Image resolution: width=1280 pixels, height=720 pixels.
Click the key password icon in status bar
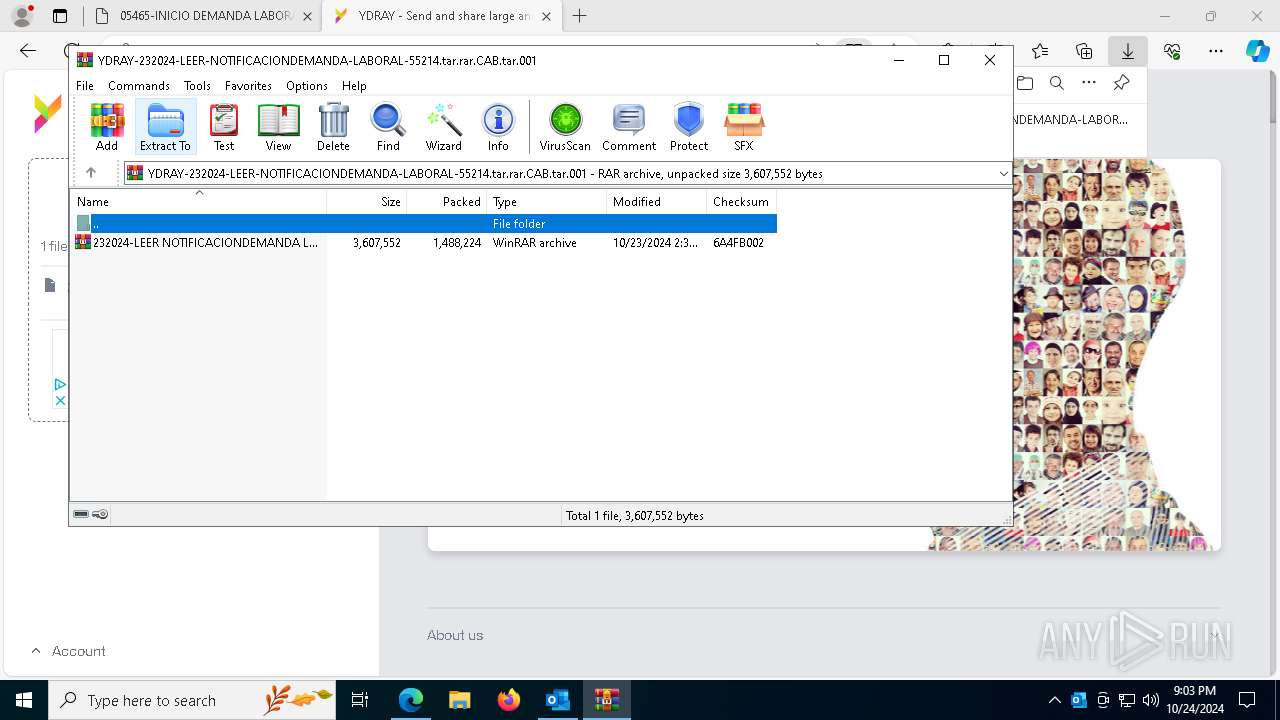tap(100, 515)
